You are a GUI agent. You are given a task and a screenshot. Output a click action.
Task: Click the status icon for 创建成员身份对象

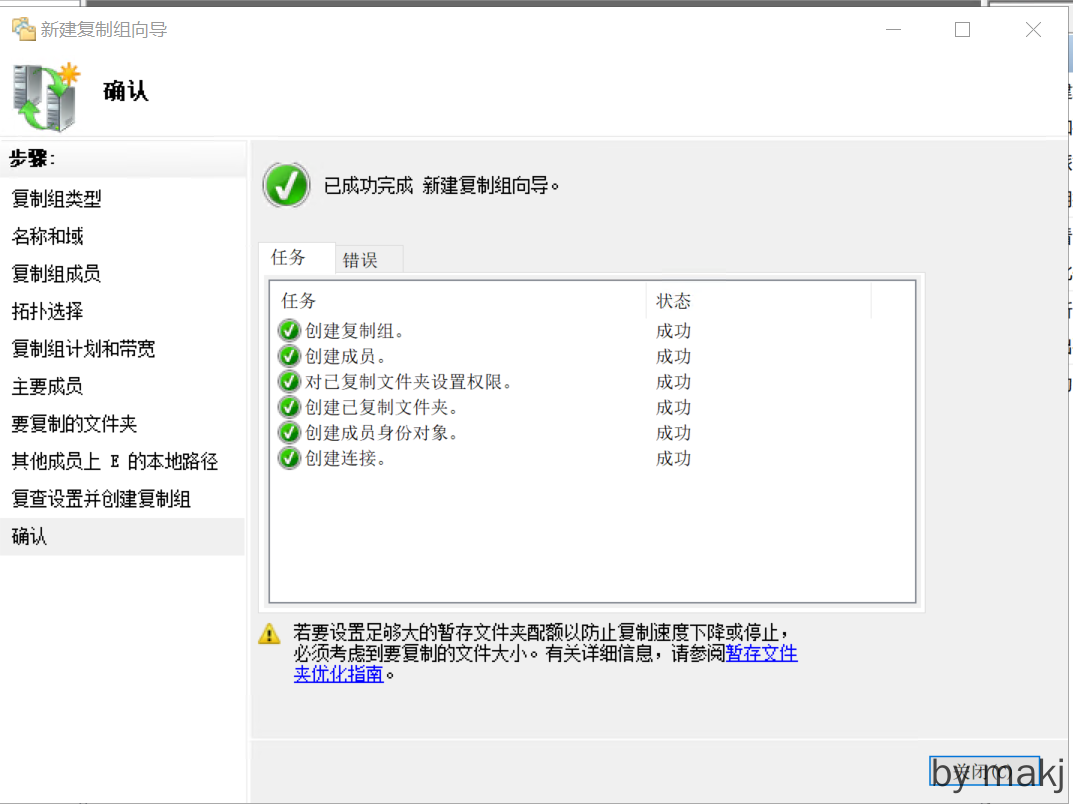[x=289, y=433]
